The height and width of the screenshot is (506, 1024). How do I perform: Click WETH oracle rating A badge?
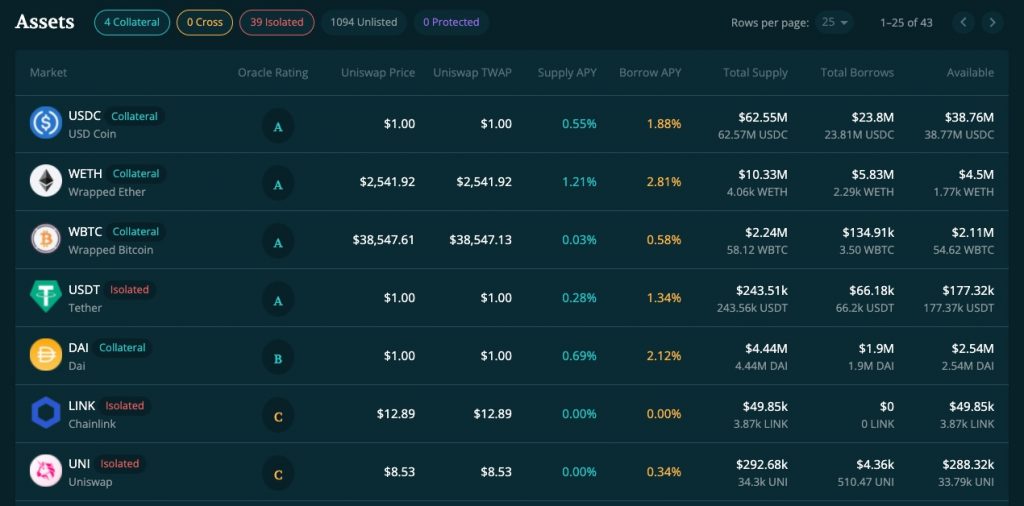coord(278,185)
